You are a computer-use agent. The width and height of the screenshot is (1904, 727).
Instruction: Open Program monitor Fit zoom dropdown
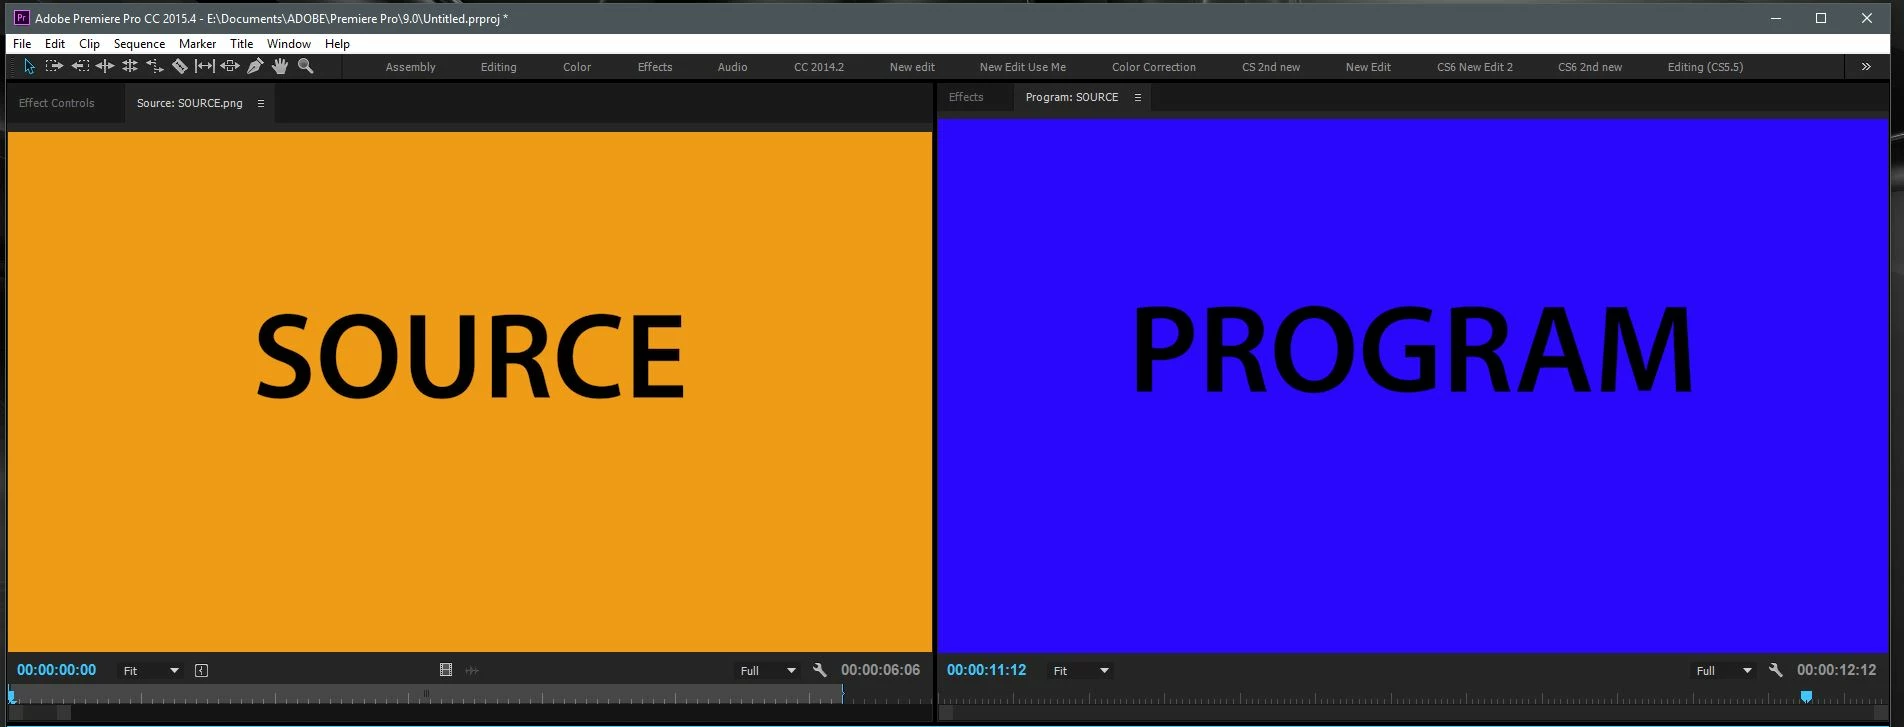(1081, 671)
